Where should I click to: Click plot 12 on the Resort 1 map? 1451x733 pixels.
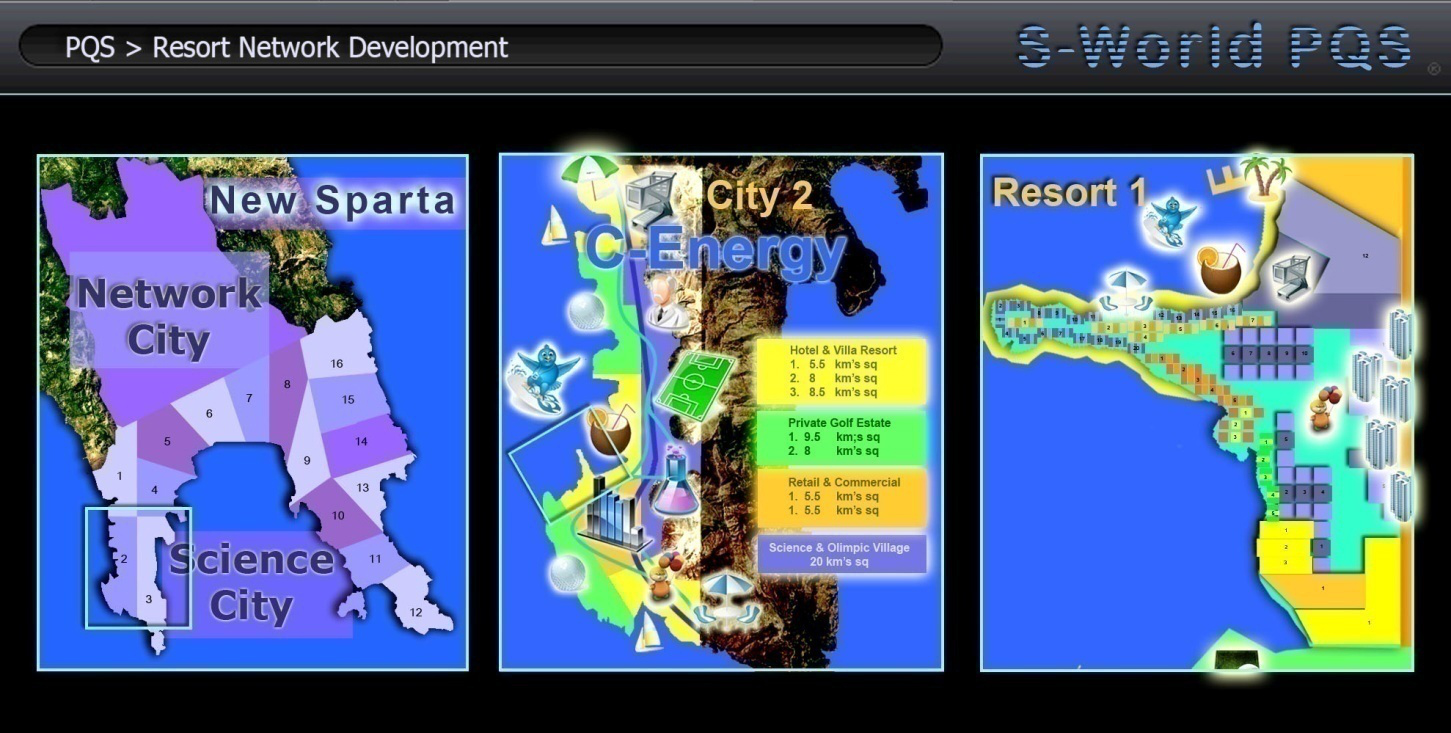click(x=1365, y=256)
